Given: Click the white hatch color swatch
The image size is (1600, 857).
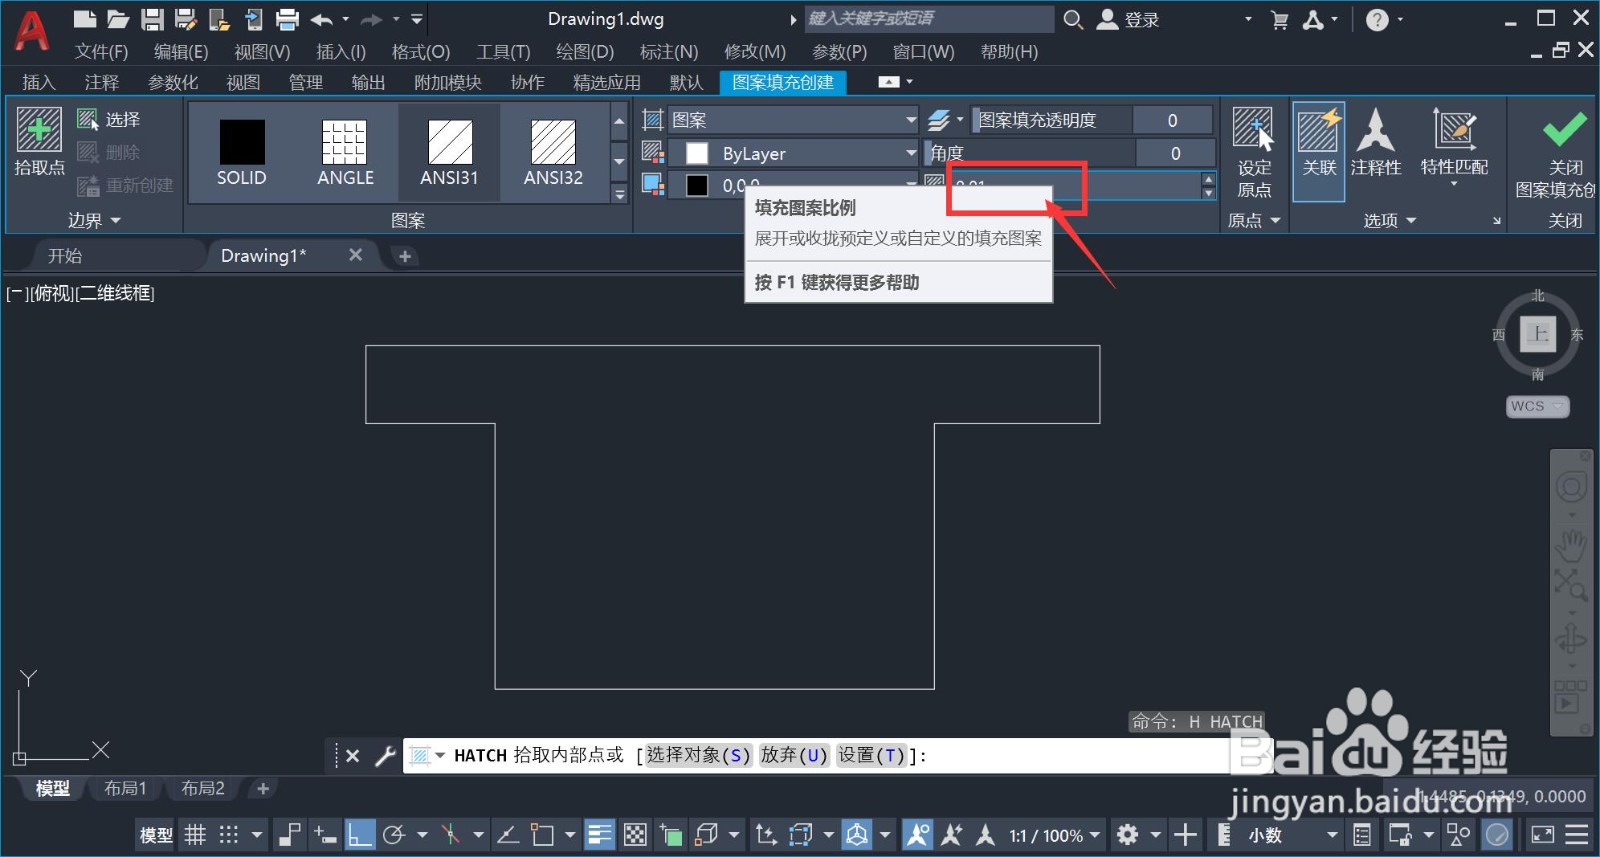Looking at the screenshot, I should pyautogui.click(x=697, y=153).
